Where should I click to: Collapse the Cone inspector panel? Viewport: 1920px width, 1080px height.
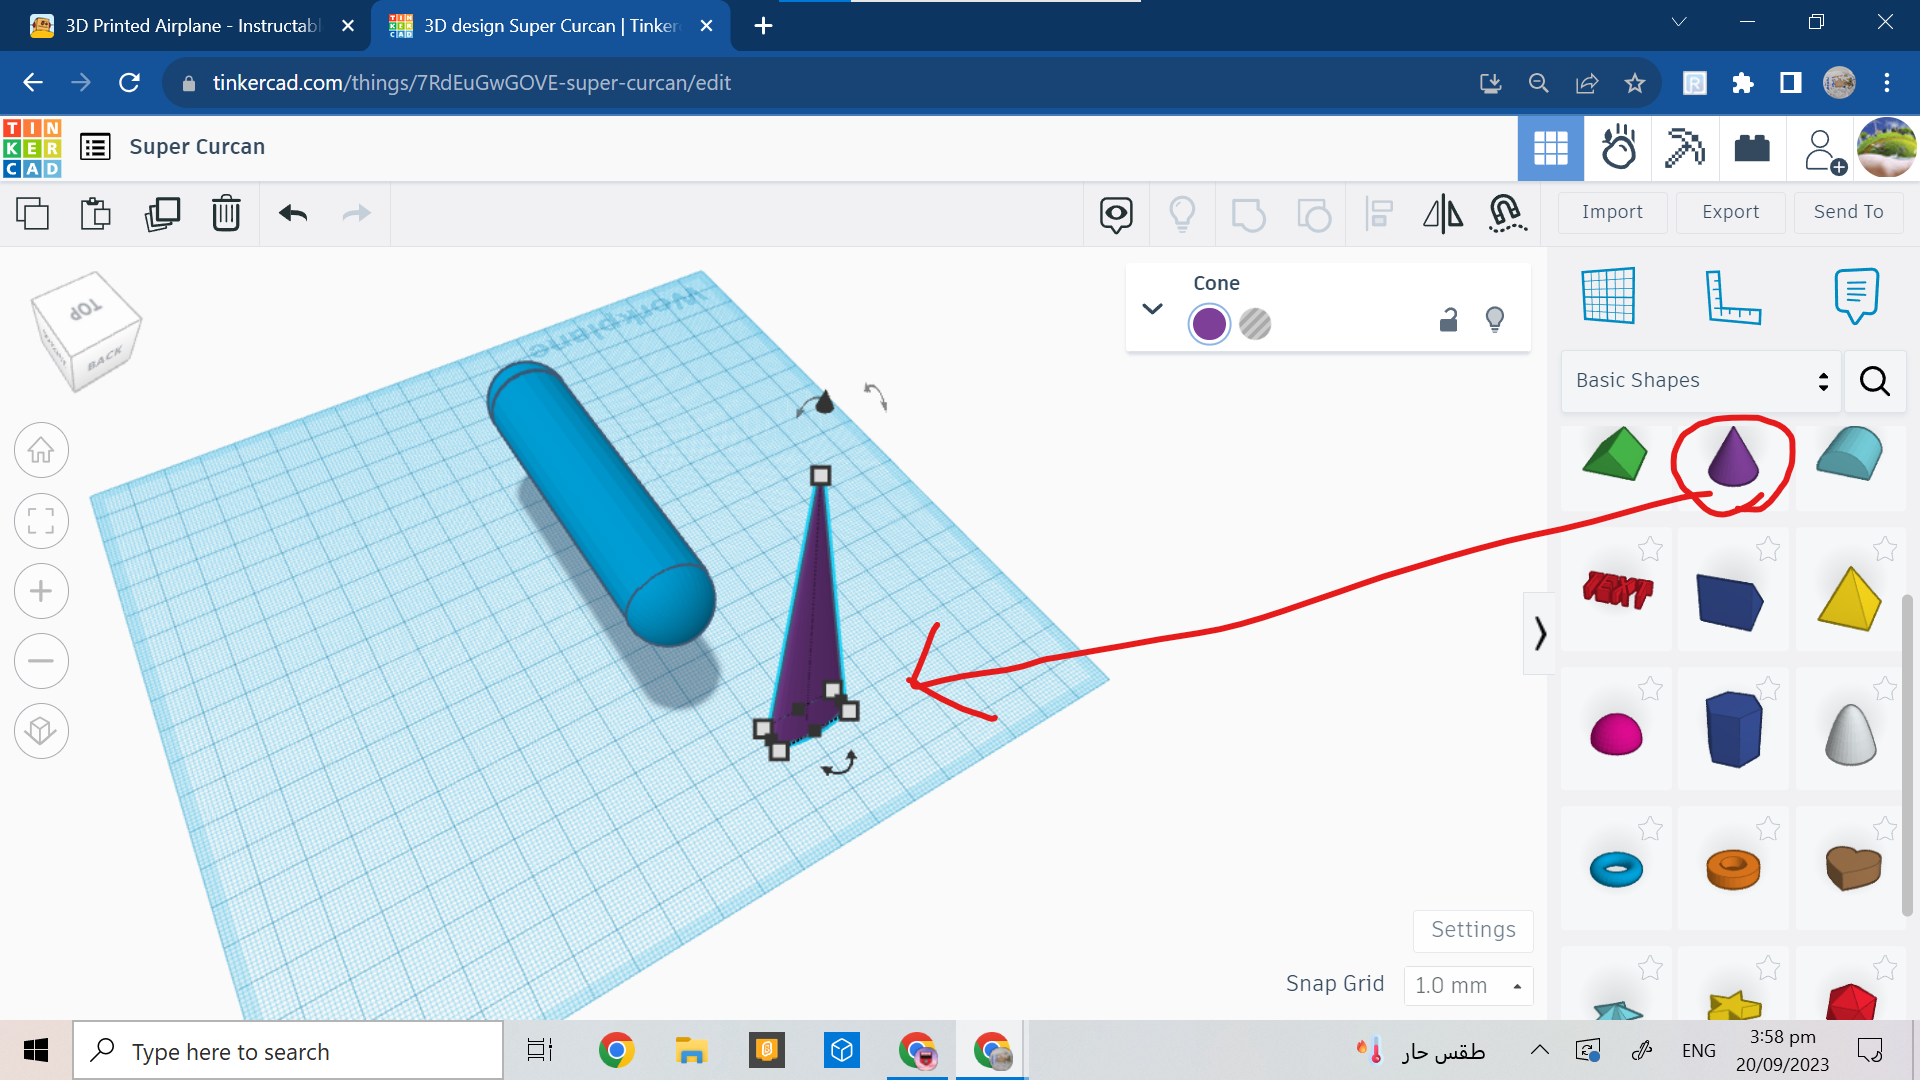click(x=1152, y=308)
